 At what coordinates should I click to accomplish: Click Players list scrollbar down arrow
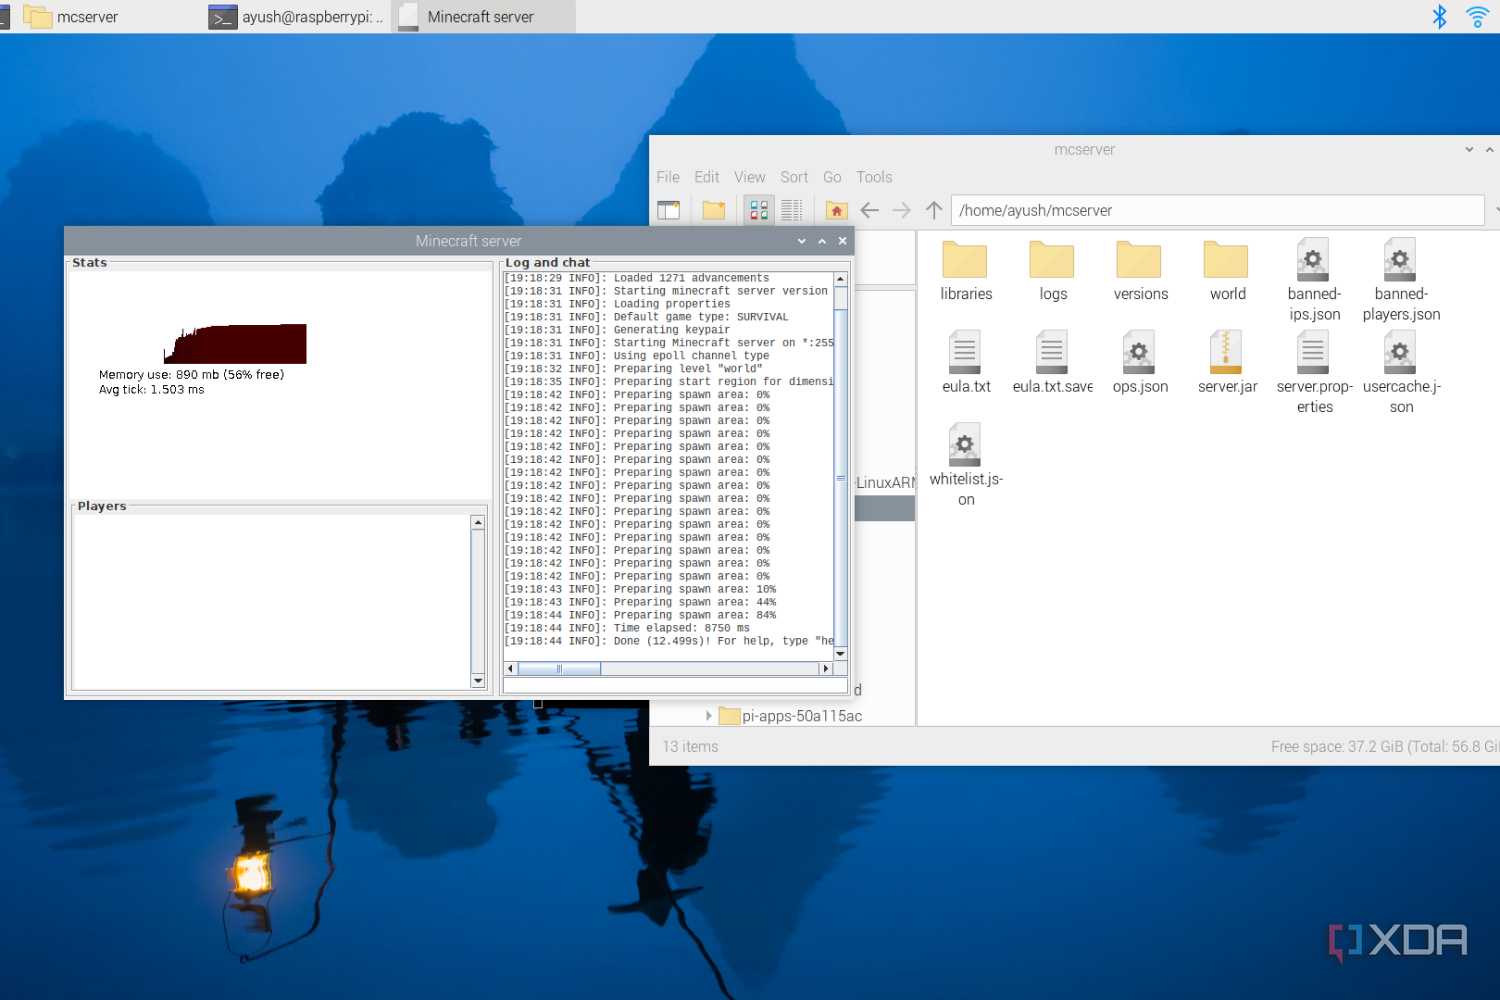point(478,681)
